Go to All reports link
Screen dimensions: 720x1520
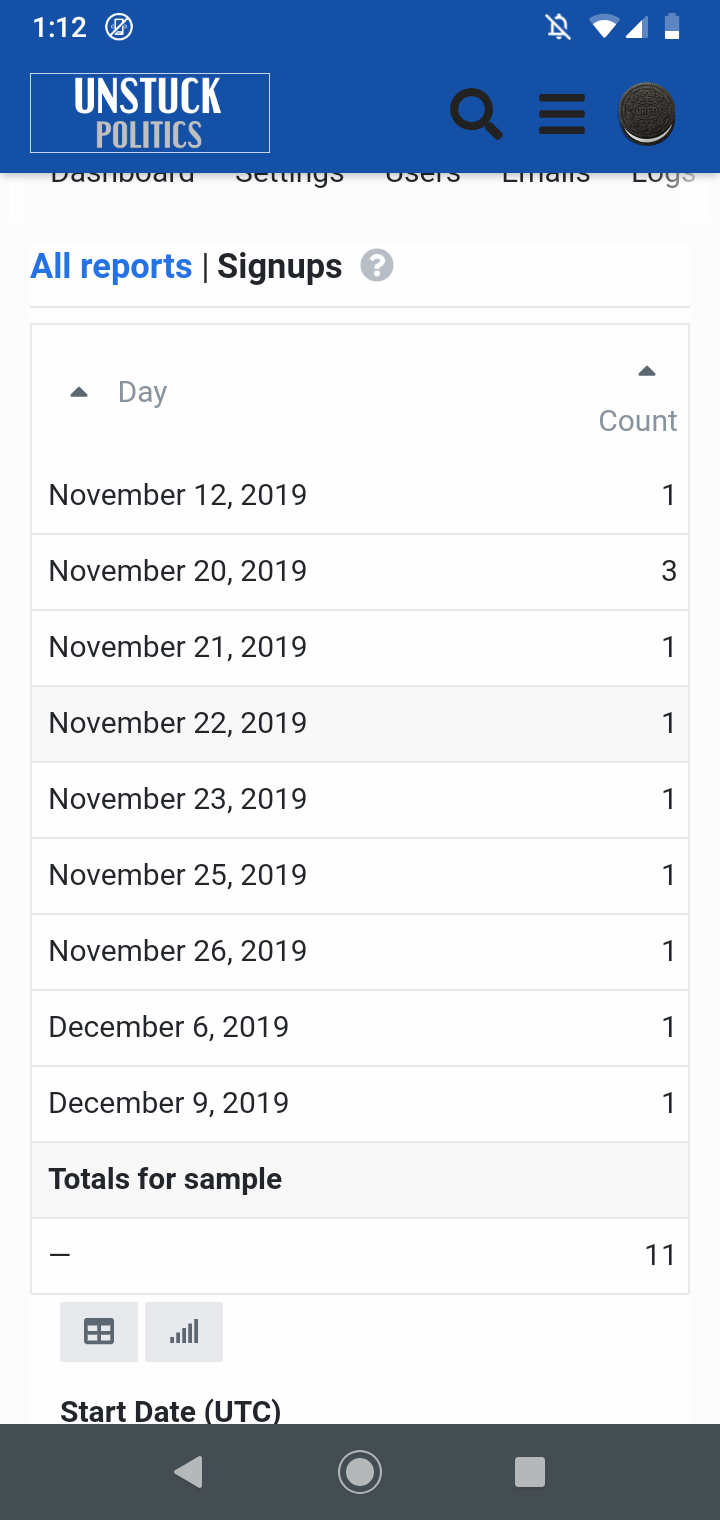[x=111, y=266]
